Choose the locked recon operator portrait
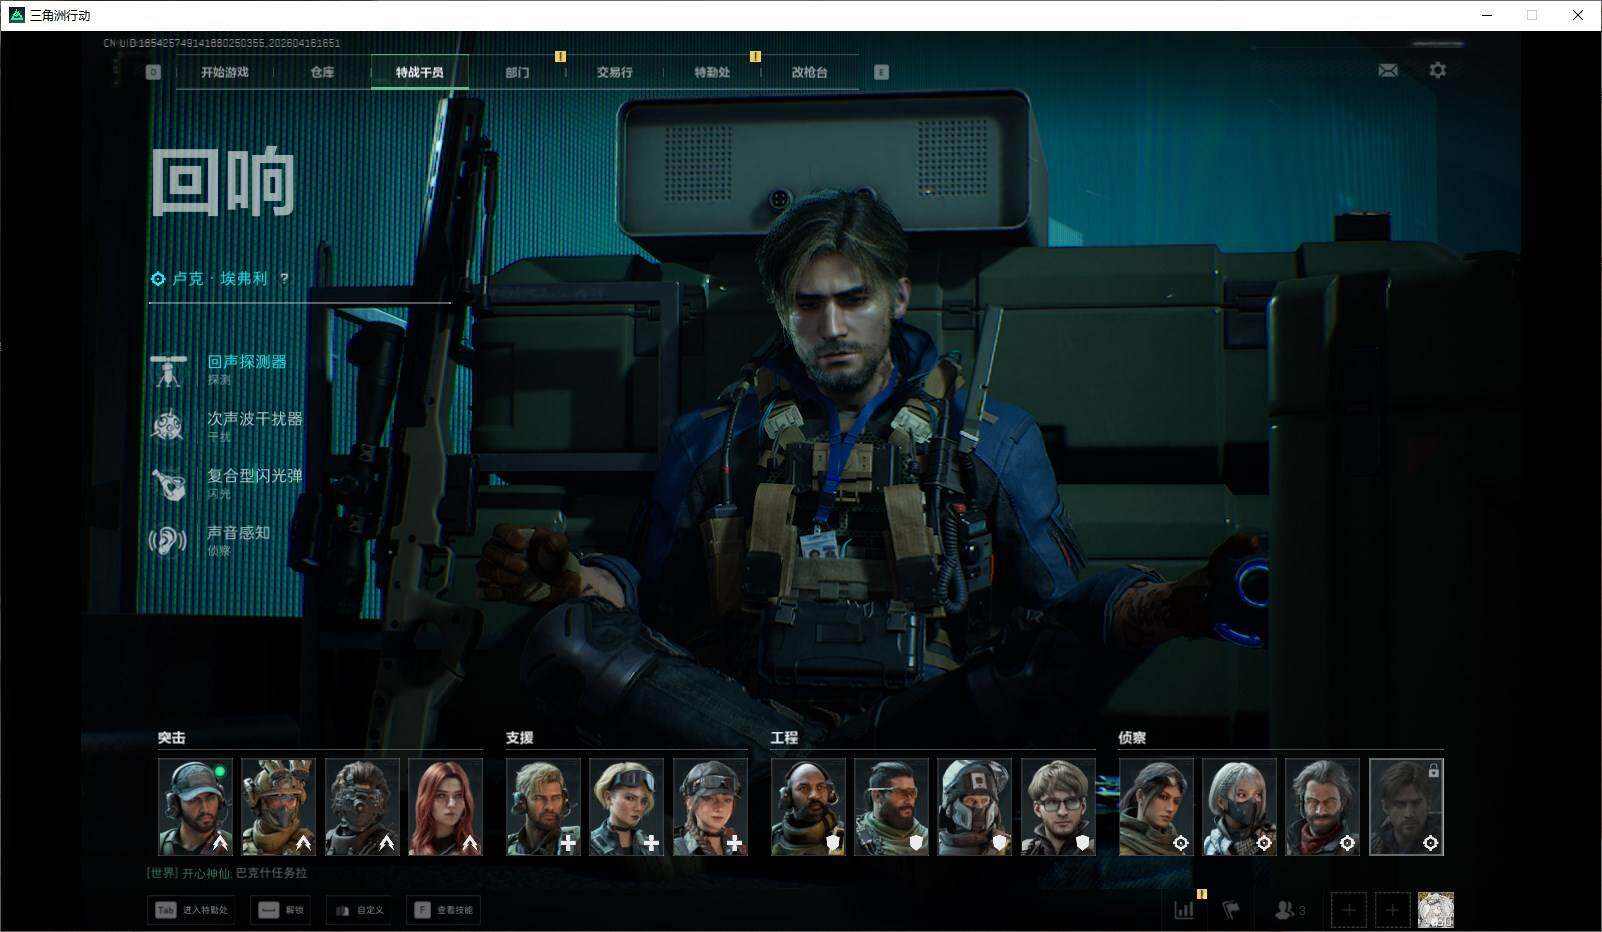This screenshot has height=932, width=1602. (1405, 806)
